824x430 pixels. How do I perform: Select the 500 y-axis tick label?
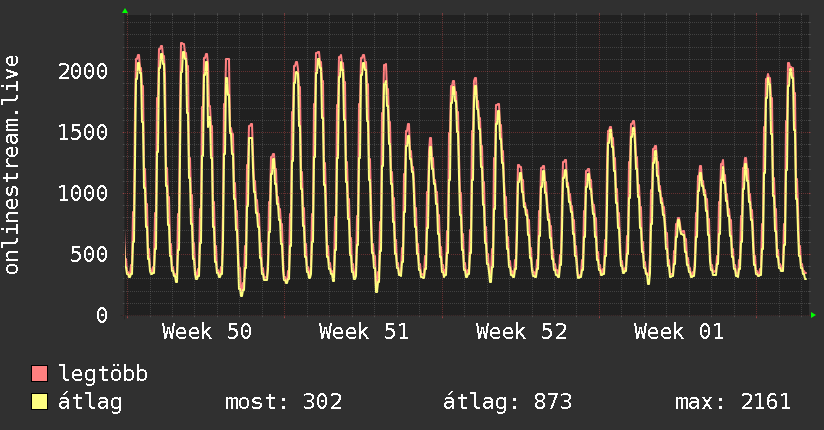(x=90, y=254)
